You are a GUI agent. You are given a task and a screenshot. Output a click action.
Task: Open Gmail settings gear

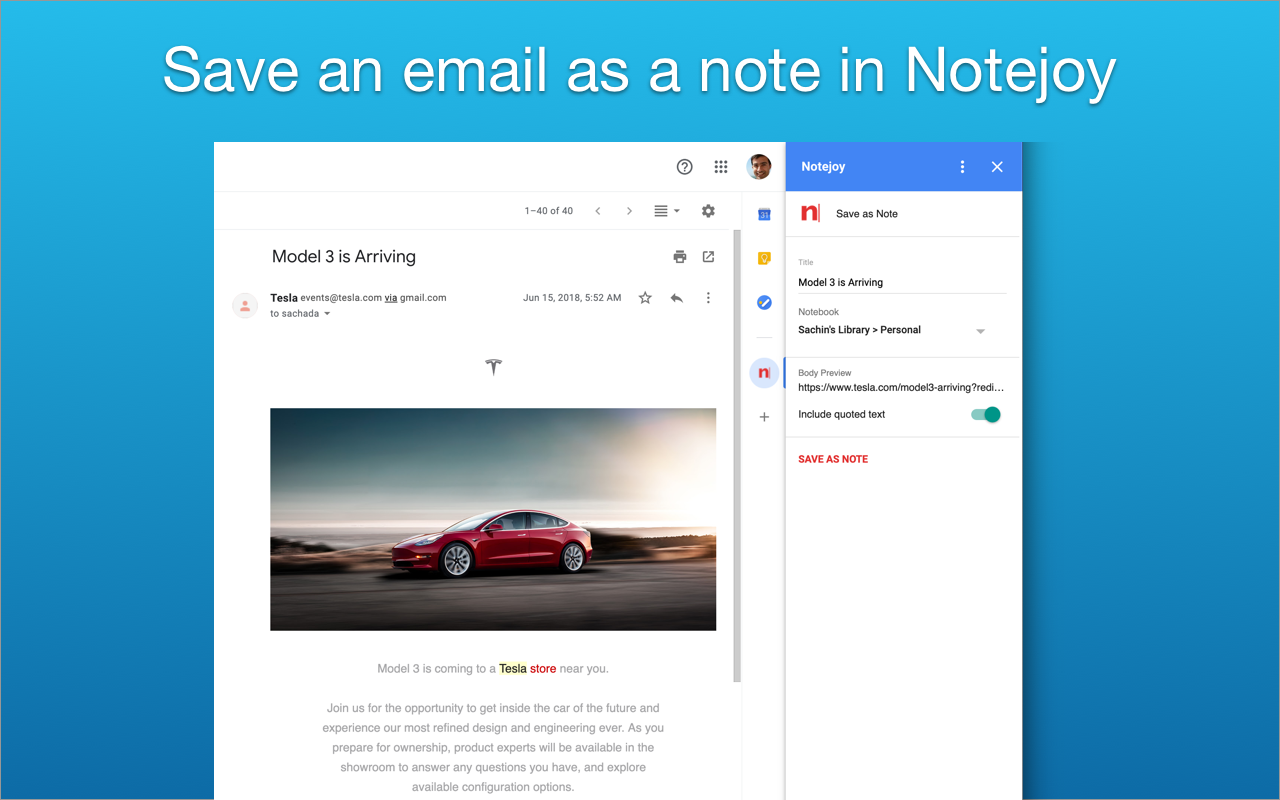point(708,211)
